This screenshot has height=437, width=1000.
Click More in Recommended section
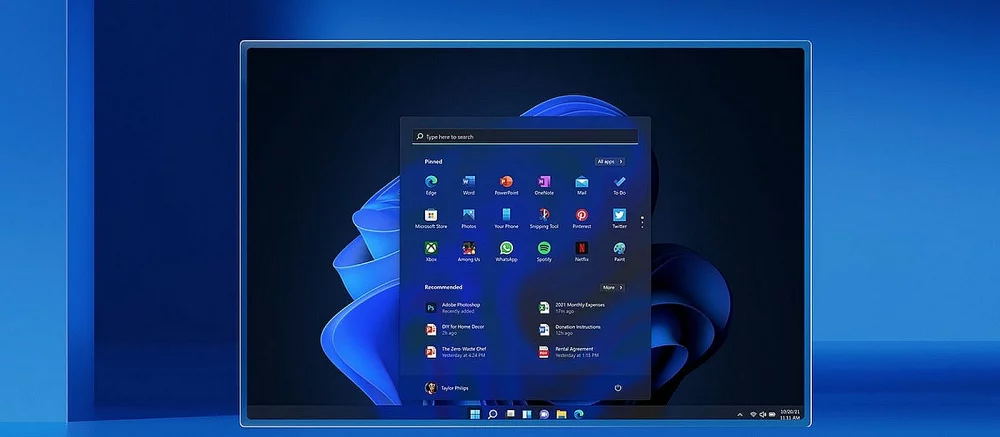click(x=612, y=287)
